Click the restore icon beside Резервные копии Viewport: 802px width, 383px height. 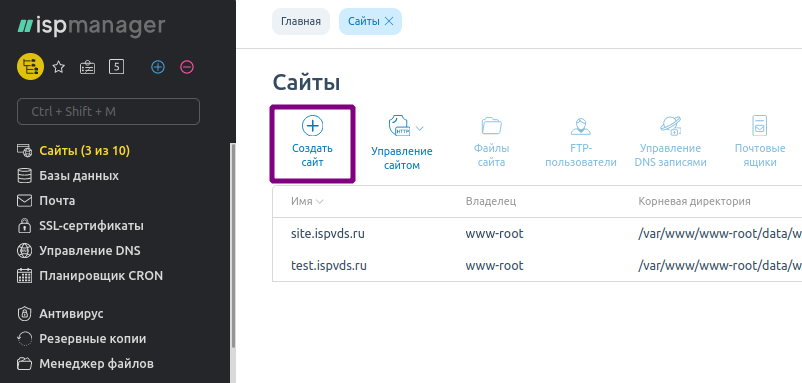[24, 339]
